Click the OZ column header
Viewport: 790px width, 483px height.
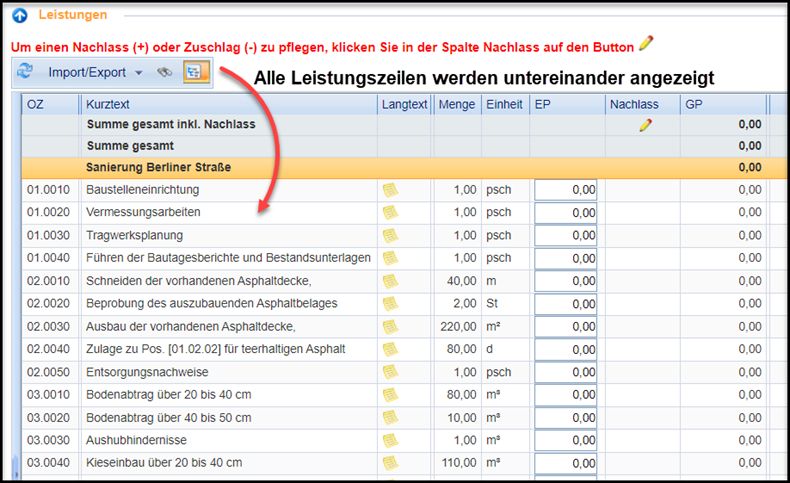pyautogui.click(x=50, y=104)
